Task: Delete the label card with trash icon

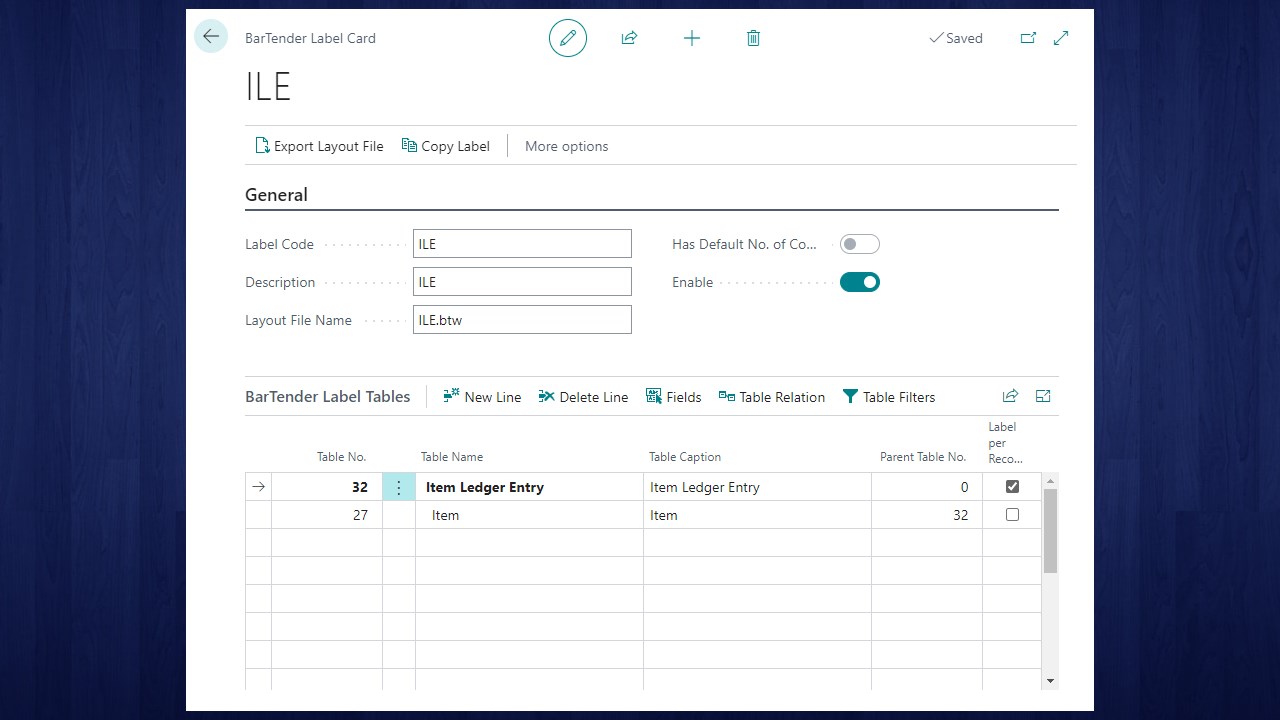Action: point(753,38)
